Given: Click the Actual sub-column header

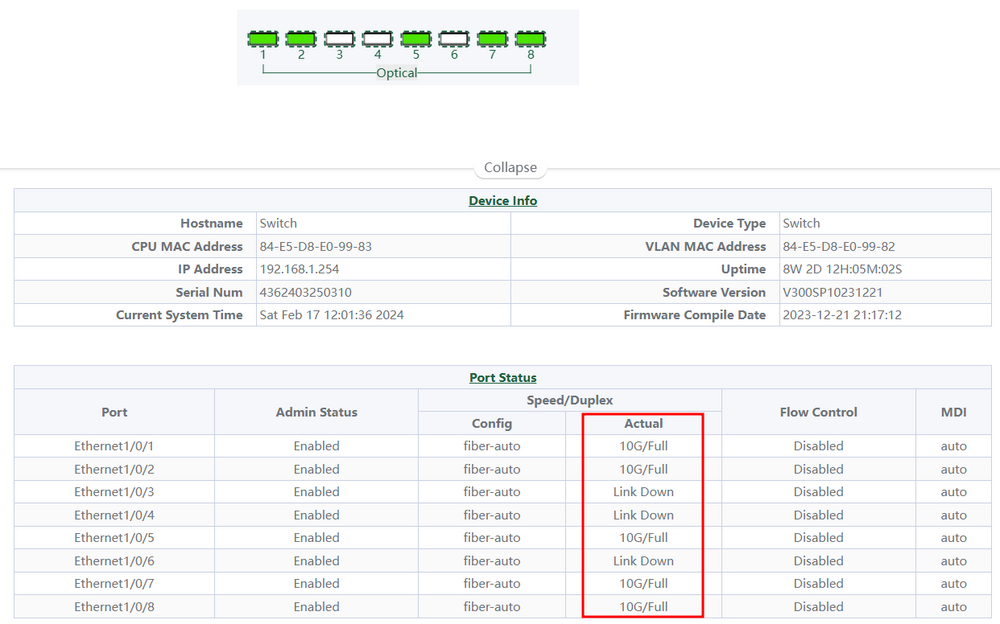Looking at the screenshot, I should click(x=643, y=424).
